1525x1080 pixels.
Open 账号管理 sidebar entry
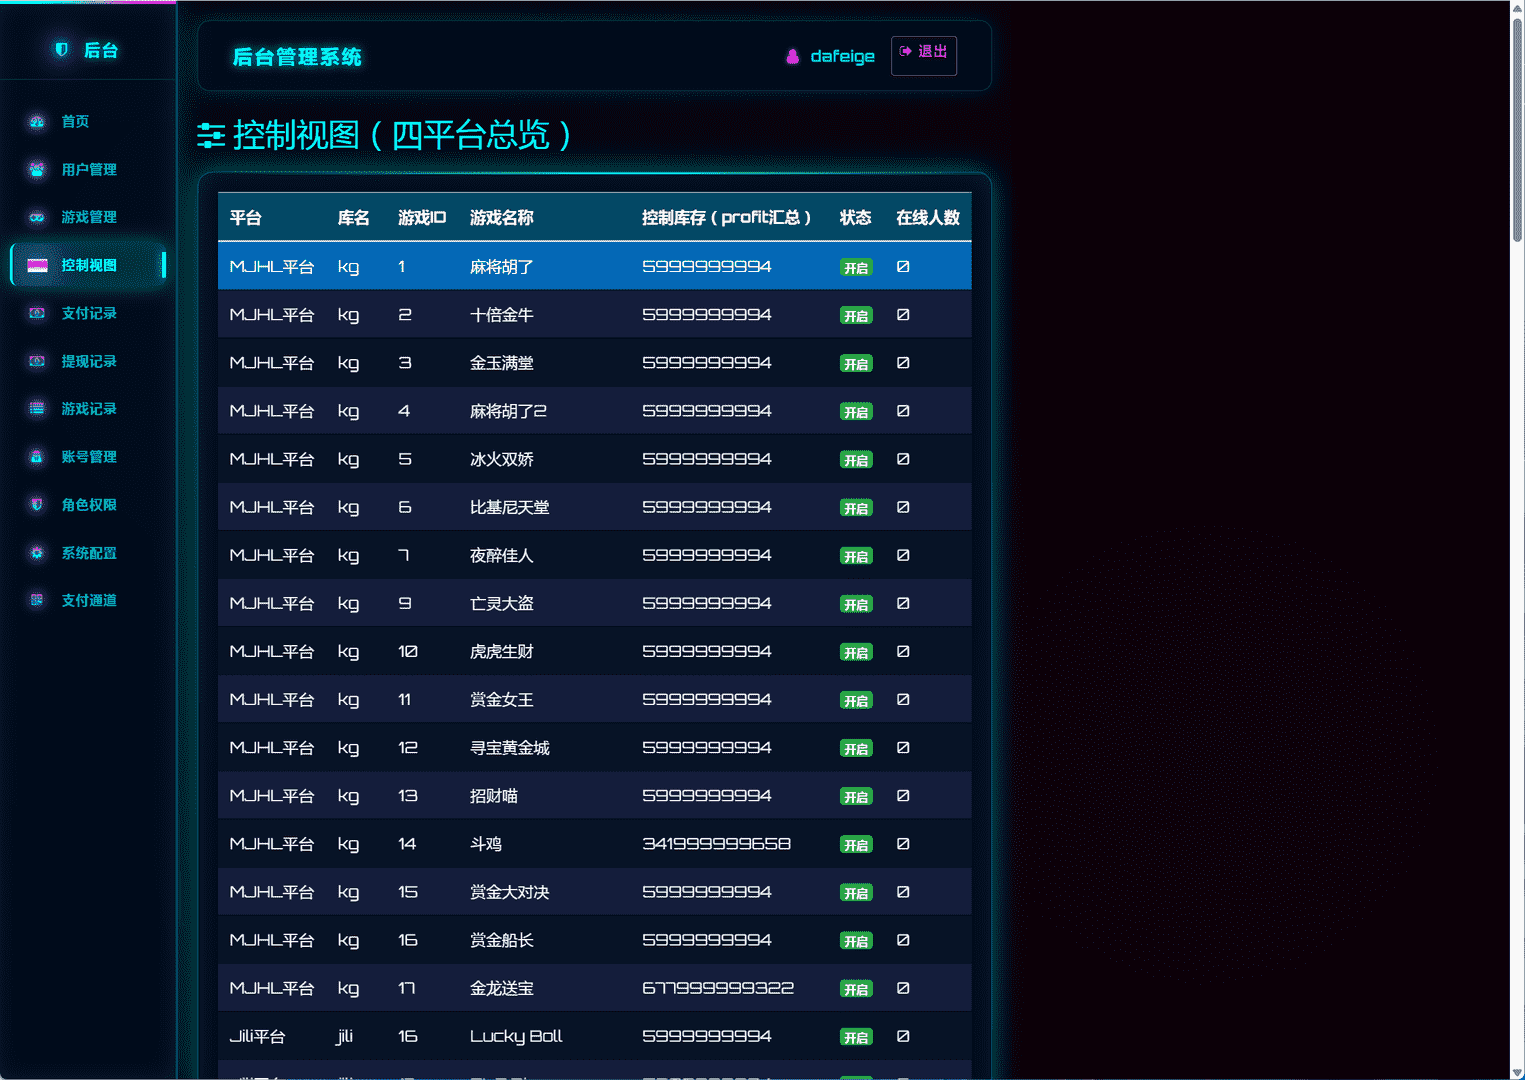click(x=88, y=457)
